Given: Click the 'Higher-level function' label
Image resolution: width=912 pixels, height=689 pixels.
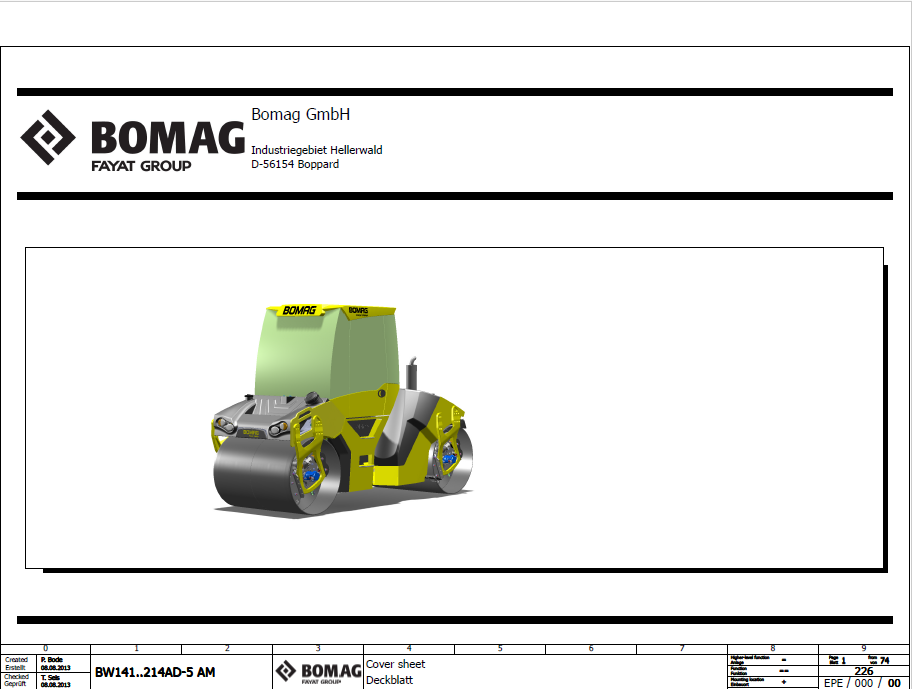Looking at the screenshot, I should (x=750, y=658).
